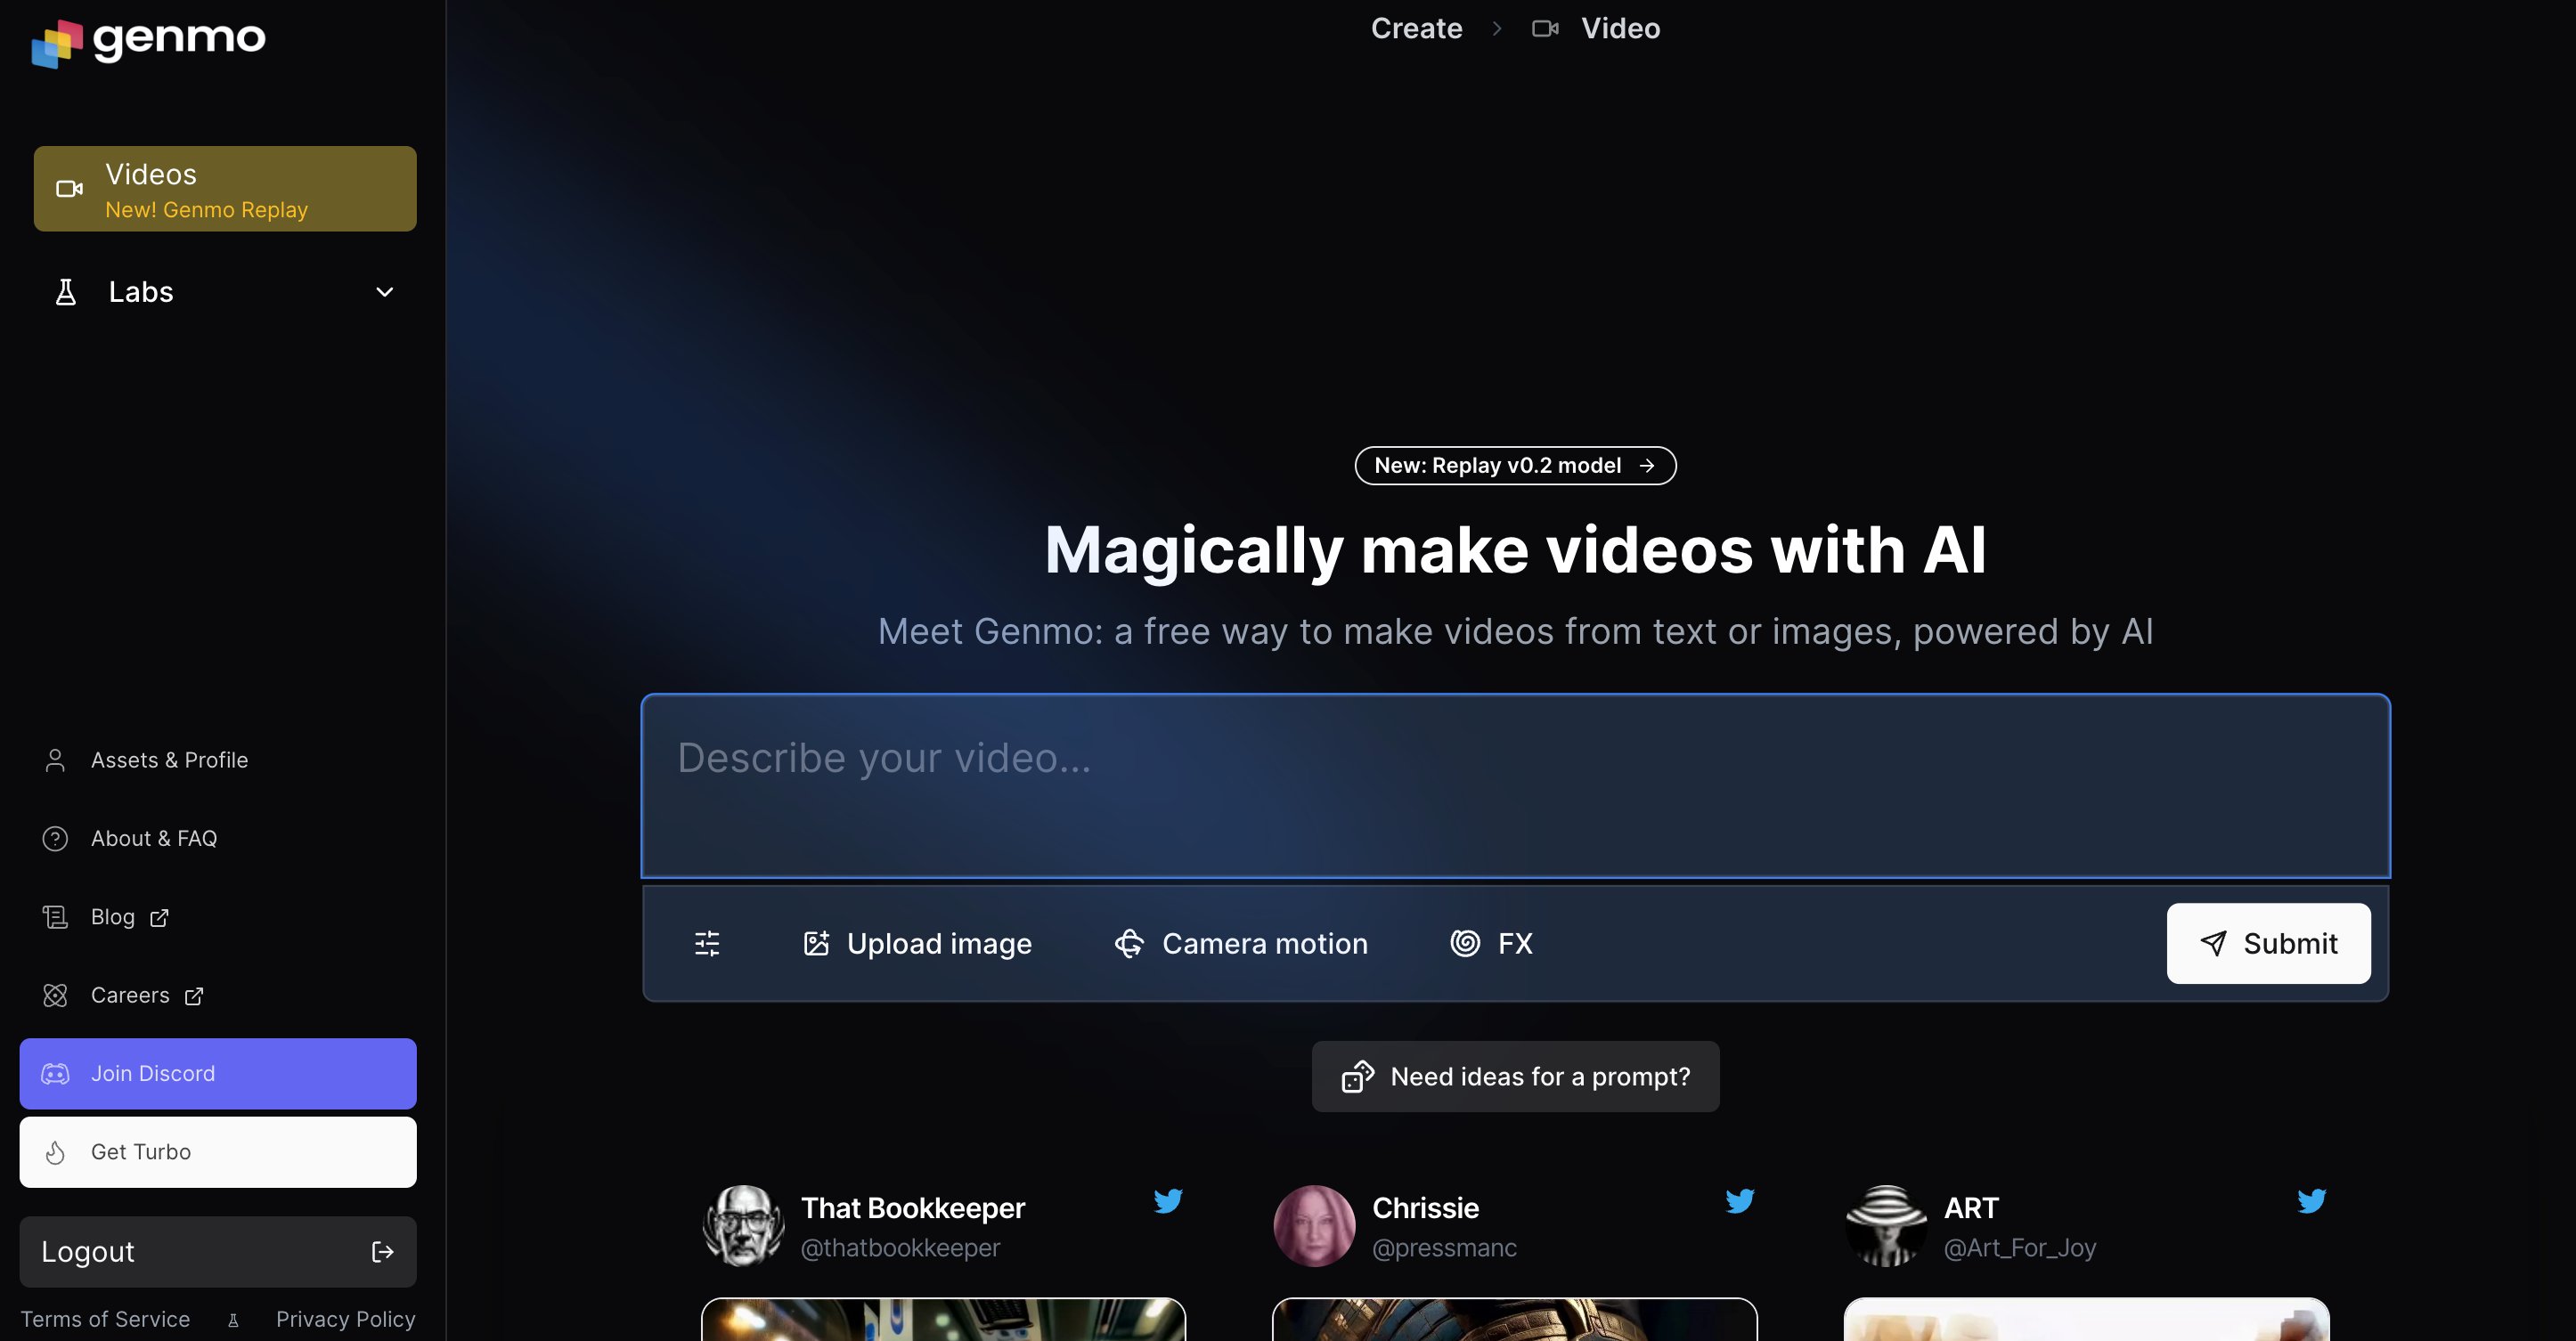Viewport: 2576px width, 1341px height.
Task: Click the Logout arrow icon
Action: [382, 1251]
